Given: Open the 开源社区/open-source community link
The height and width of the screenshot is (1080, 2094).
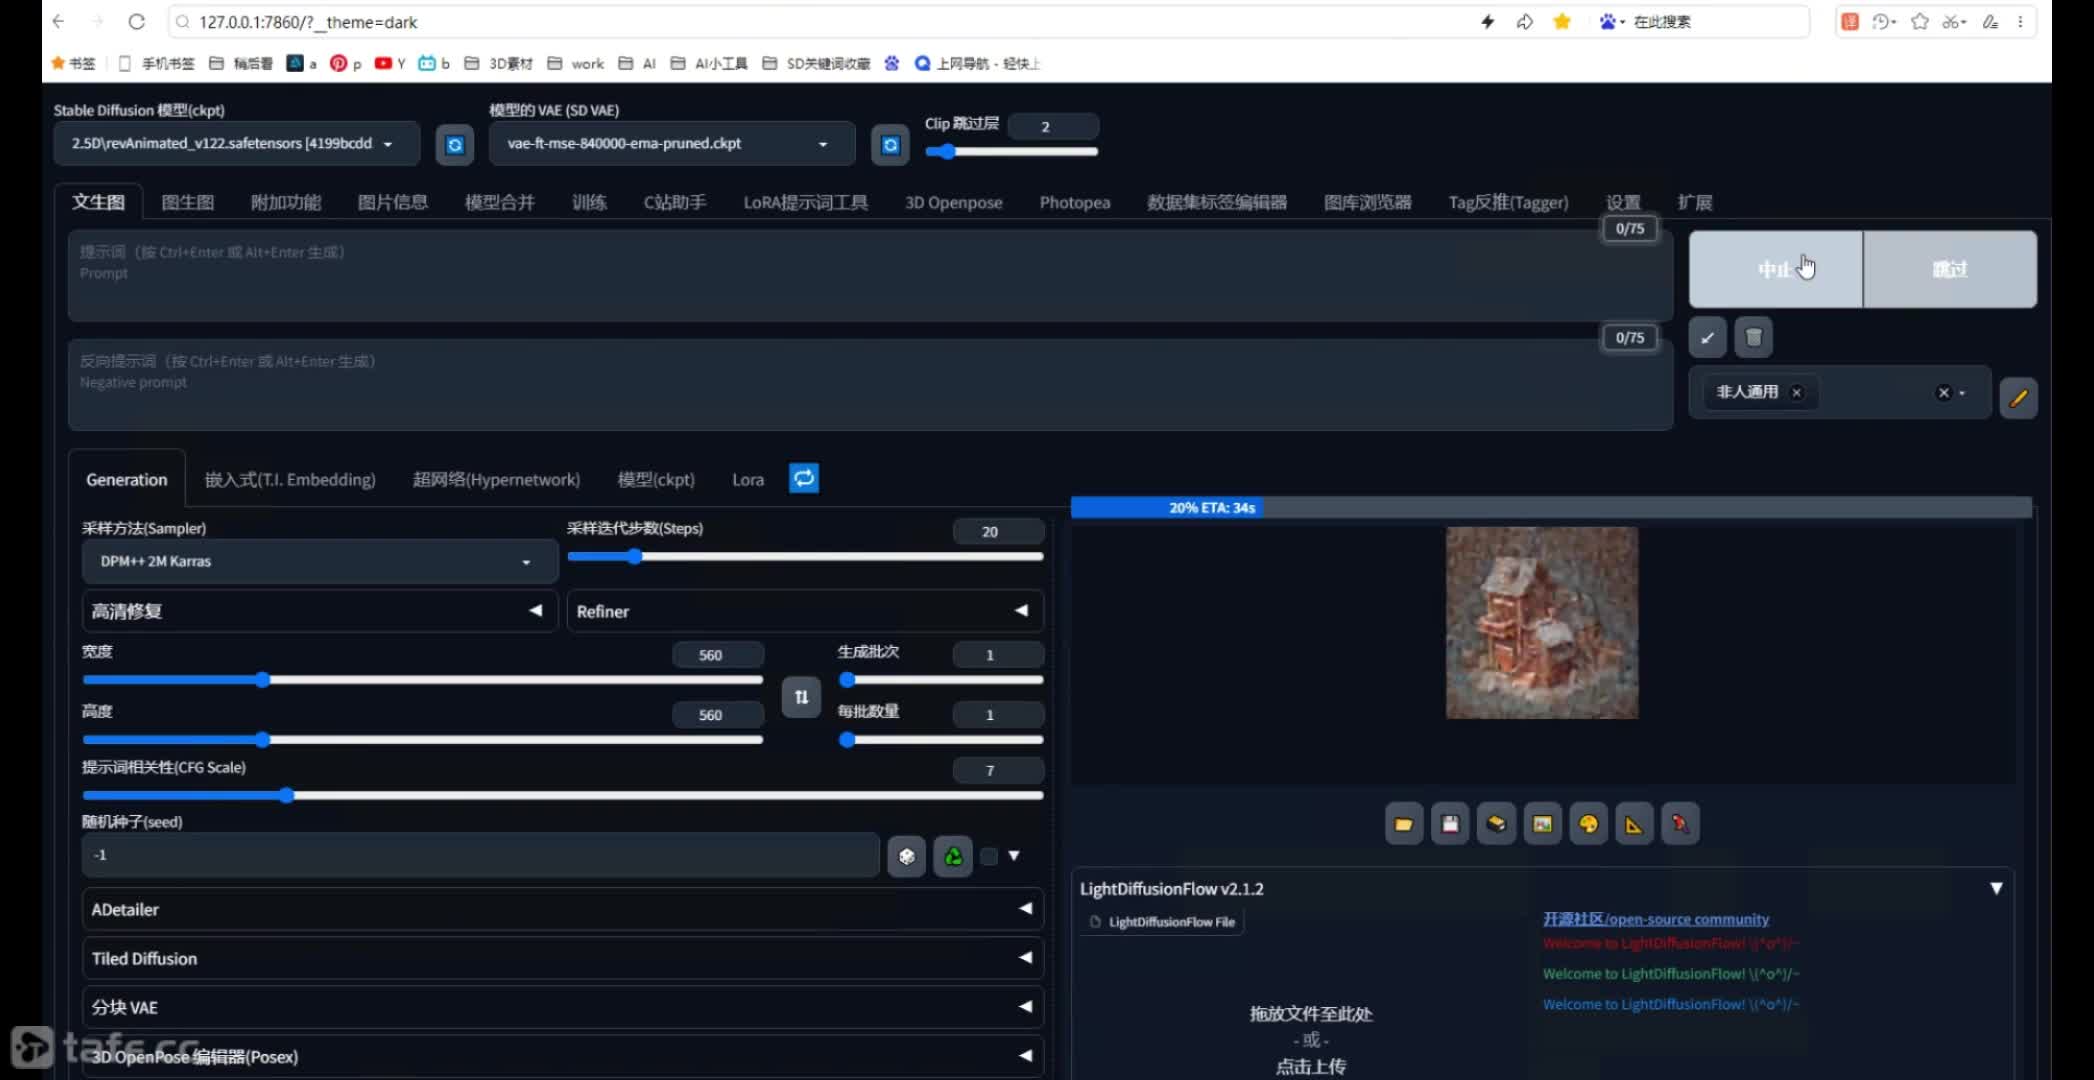Looking at the screenshot, I should (1656, 919).
